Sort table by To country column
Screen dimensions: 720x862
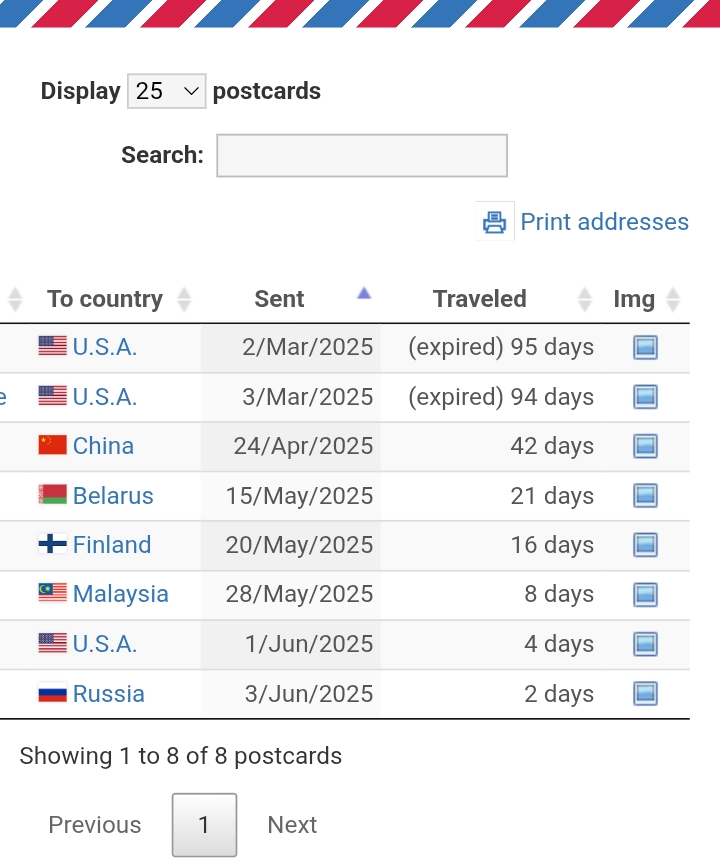(x=116, y=299)
